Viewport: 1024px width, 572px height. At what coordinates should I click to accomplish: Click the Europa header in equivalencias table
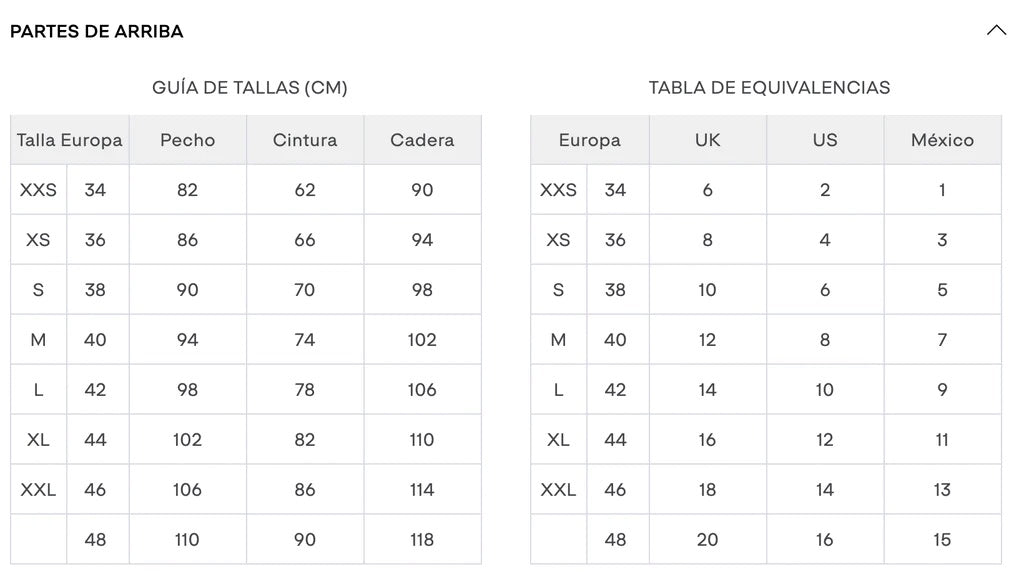coord(590,140)
